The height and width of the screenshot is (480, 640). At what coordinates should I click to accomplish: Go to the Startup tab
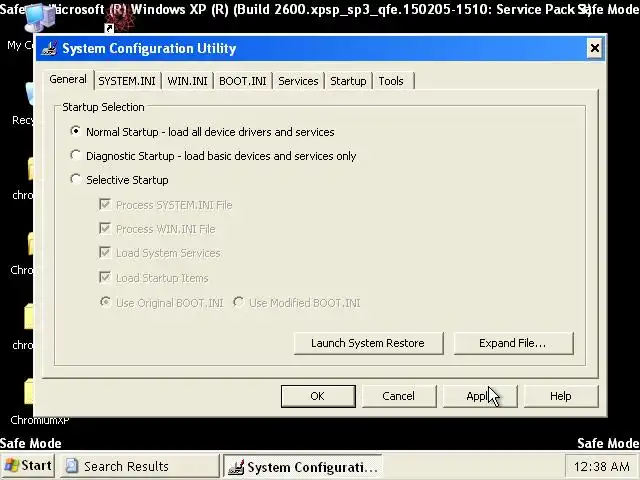click(348, 81)
